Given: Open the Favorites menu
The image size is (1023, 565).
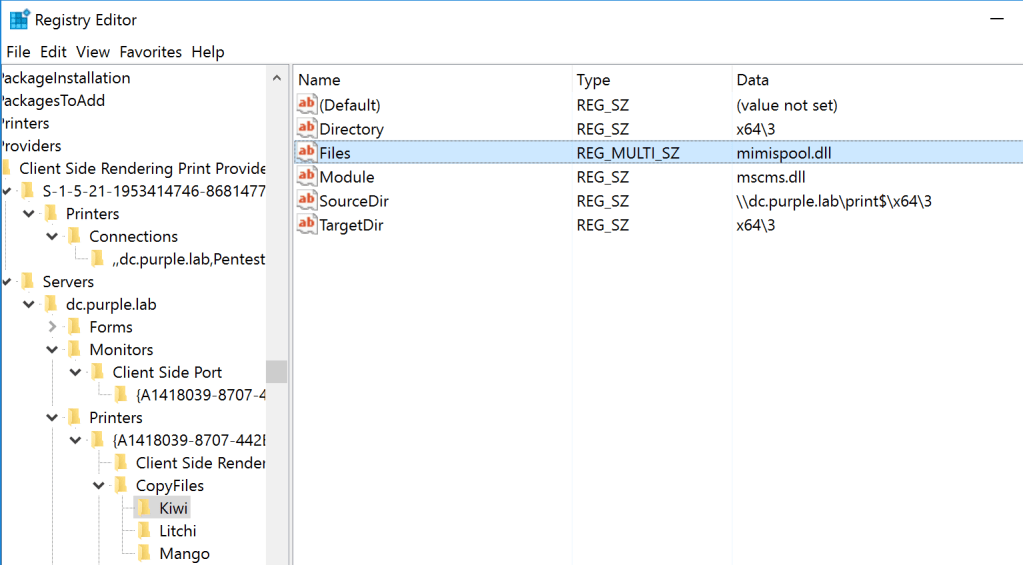Looking at the screenshot, I should pyautogui.click(x=150, y=52).
